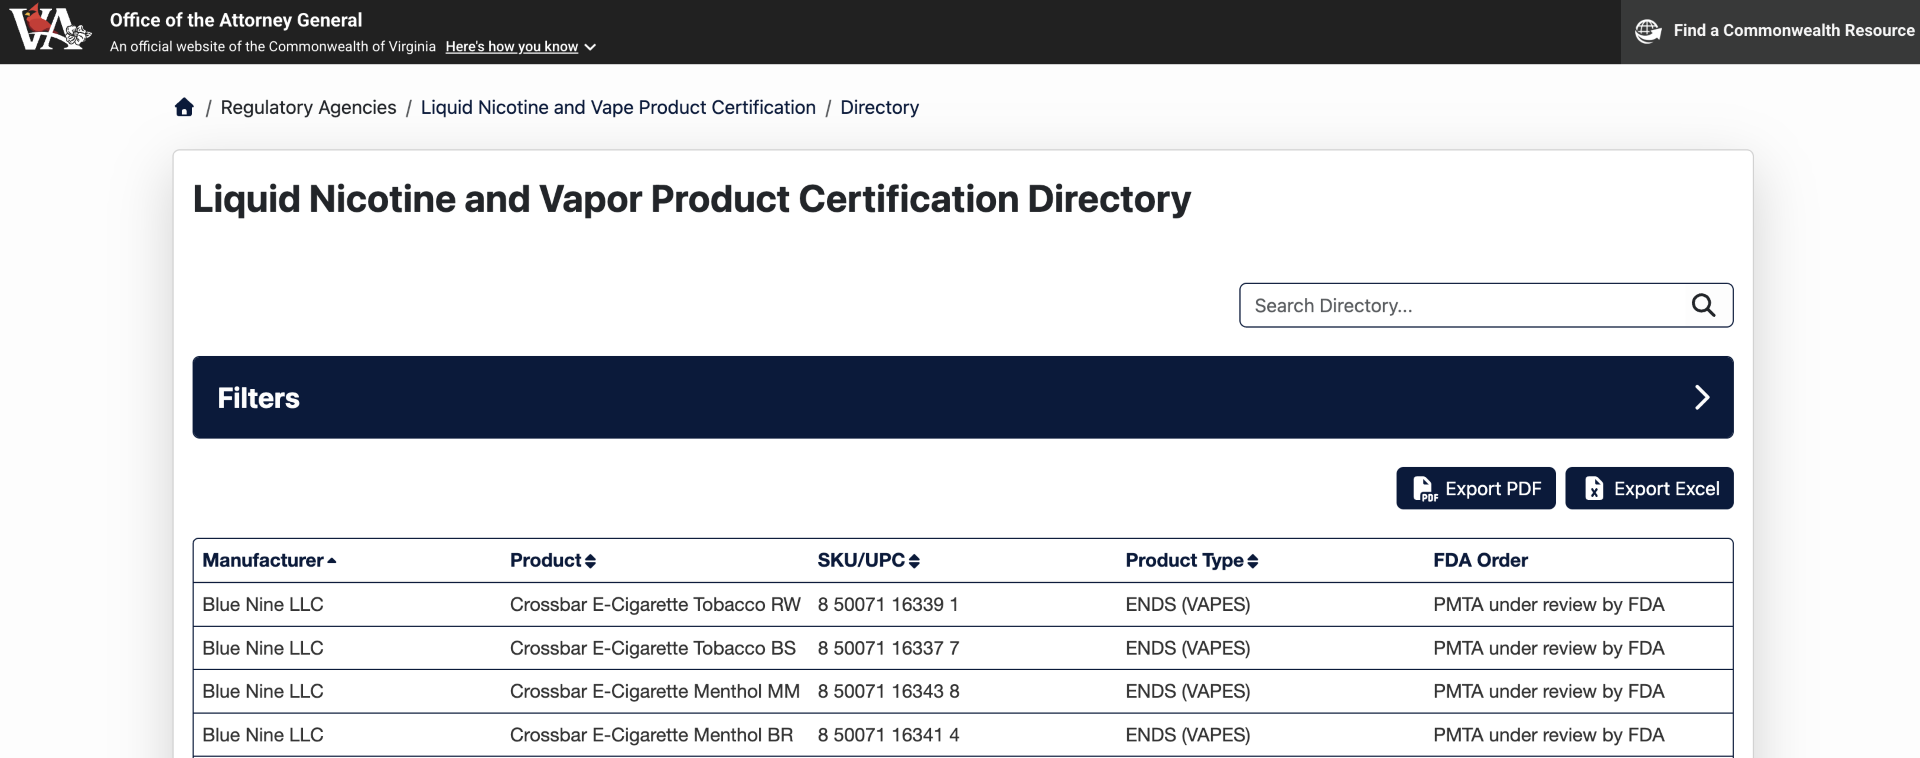
Task: Select Crossbar E-Cigarette Tobacco BS cell
Action: (x=653, y=648)
